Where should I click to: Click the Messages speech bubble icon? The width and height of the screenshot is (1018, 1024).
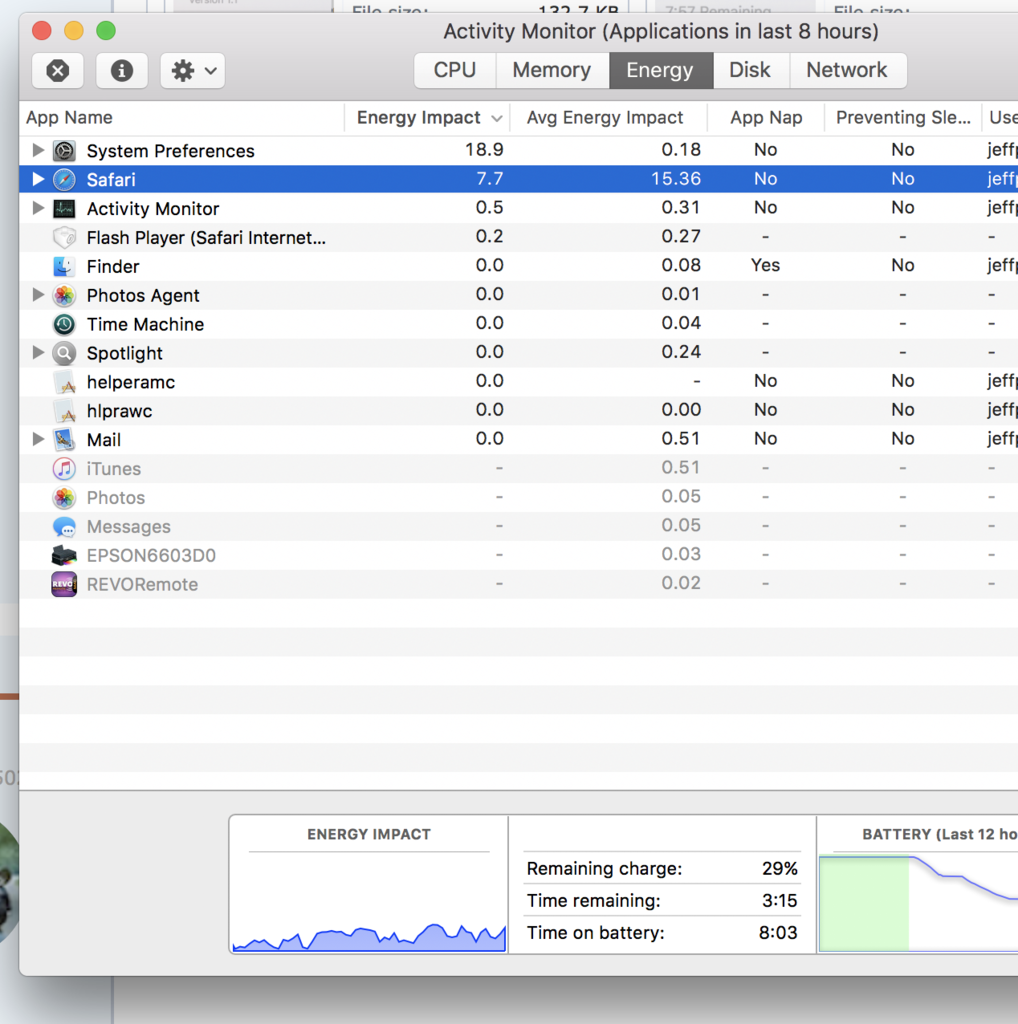click(x=64, y=526)
